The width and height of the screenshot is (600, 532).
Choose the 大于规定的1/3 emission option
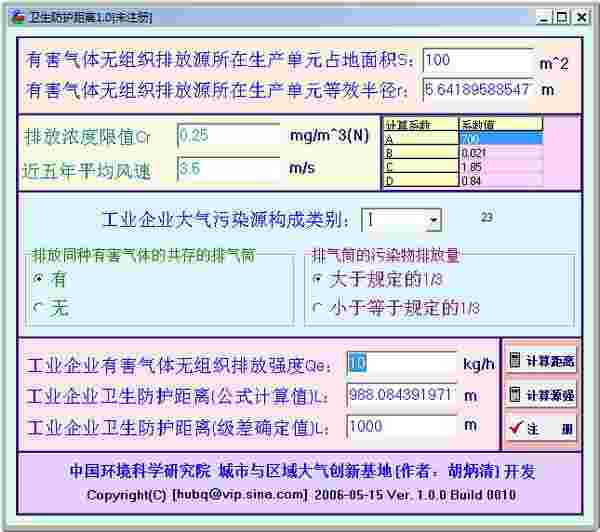coord(317,279)
